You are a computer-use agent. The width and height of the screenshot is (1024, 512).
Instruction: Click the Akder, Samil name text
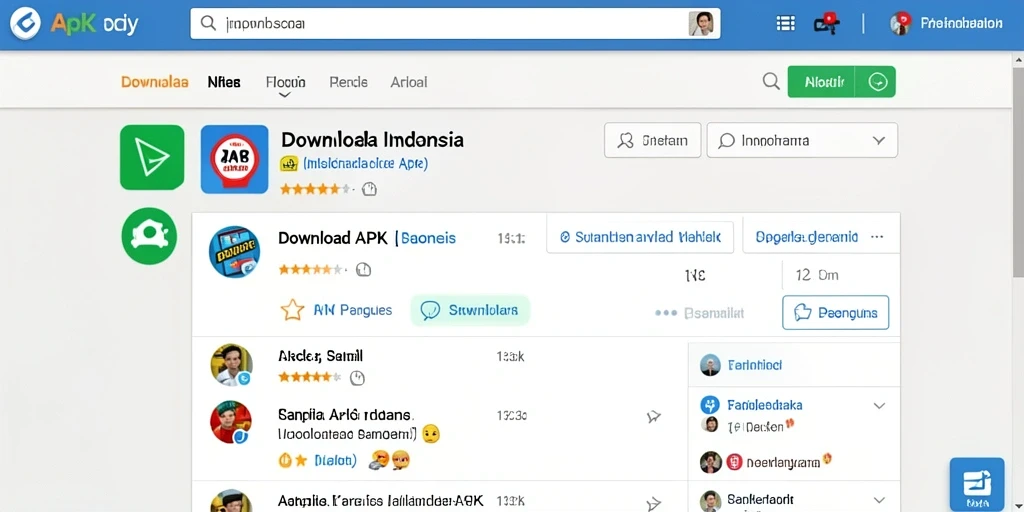coord(320,356)
